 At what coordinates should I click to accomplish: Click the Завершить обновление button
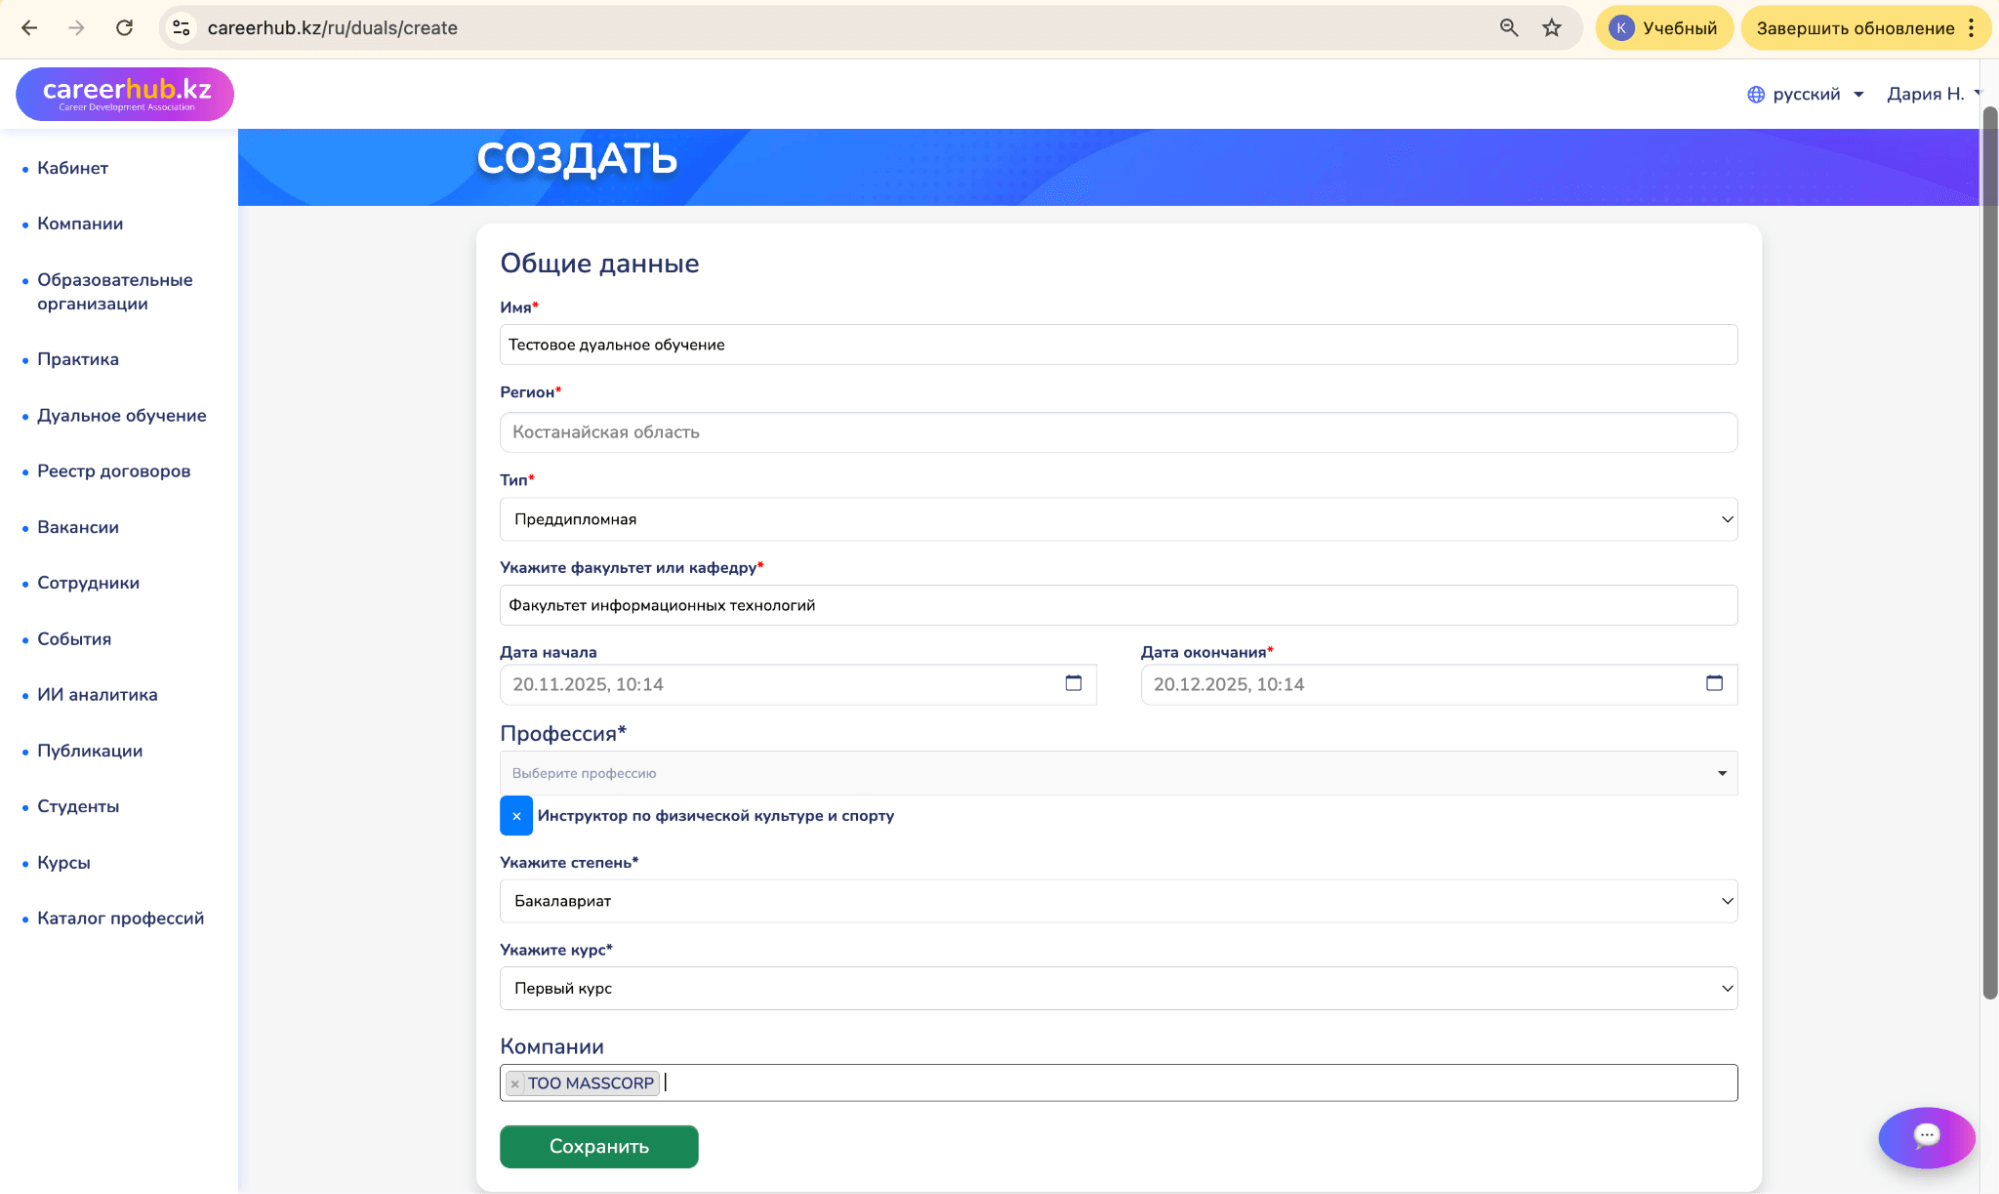(x=1854, y=28)
